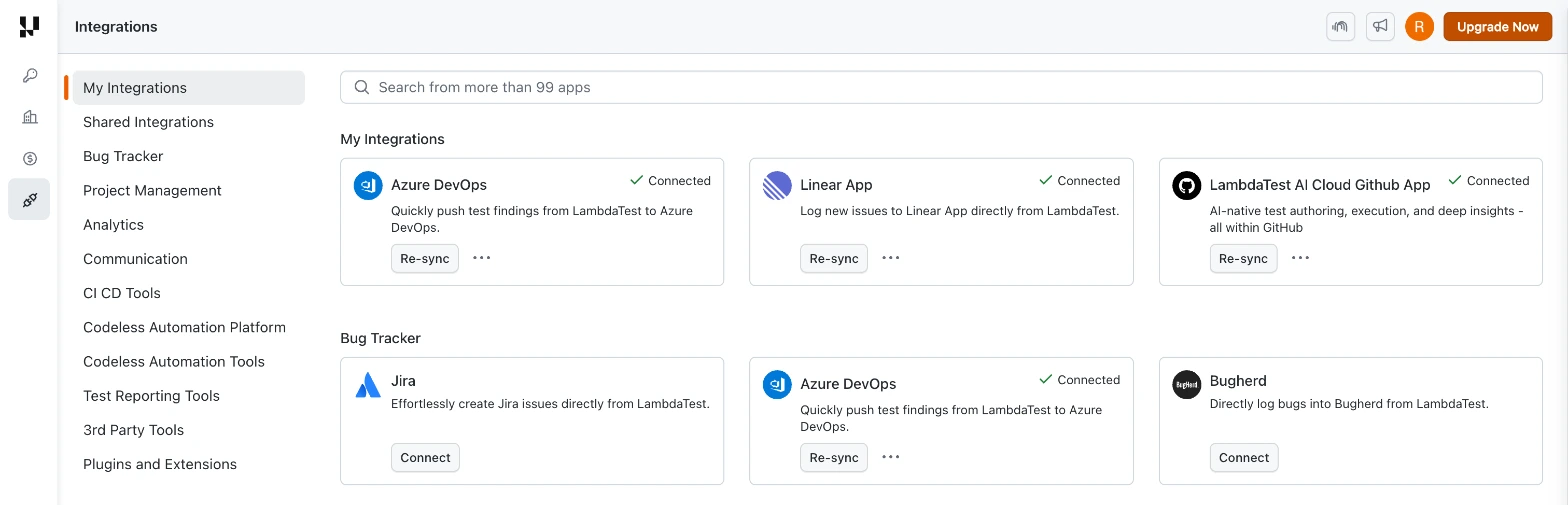Click LambdaTest AI Cloud Github App title
Image resolution: width=1568 pixels, height=505 pixels.
(x=1320, y=185)
